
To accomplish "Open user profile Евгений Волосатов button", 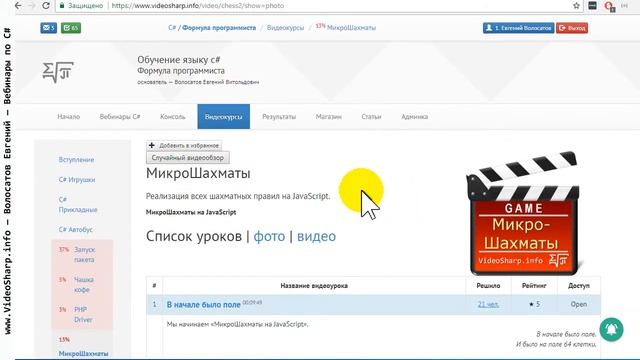I will [x=518, y=28].
